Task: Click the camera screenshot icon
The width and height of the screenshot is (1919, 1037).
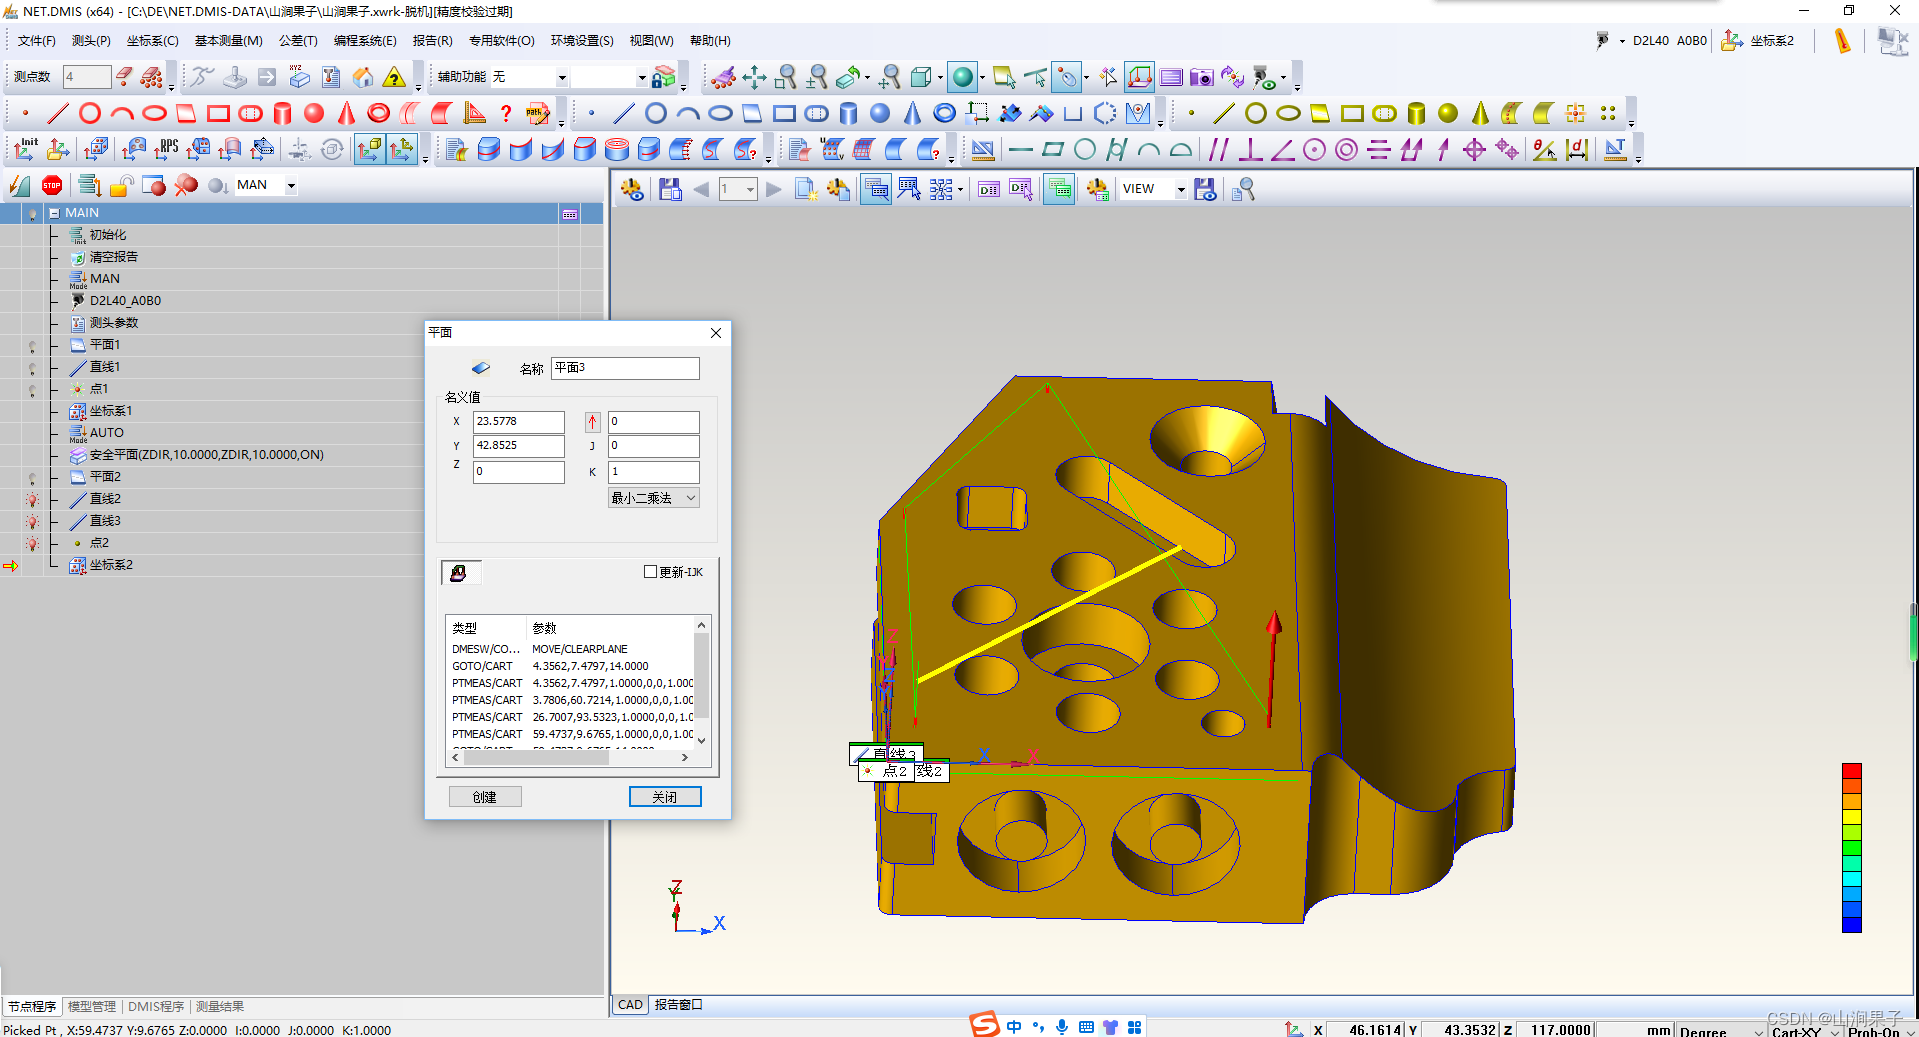Action: tap(1201, 77)
